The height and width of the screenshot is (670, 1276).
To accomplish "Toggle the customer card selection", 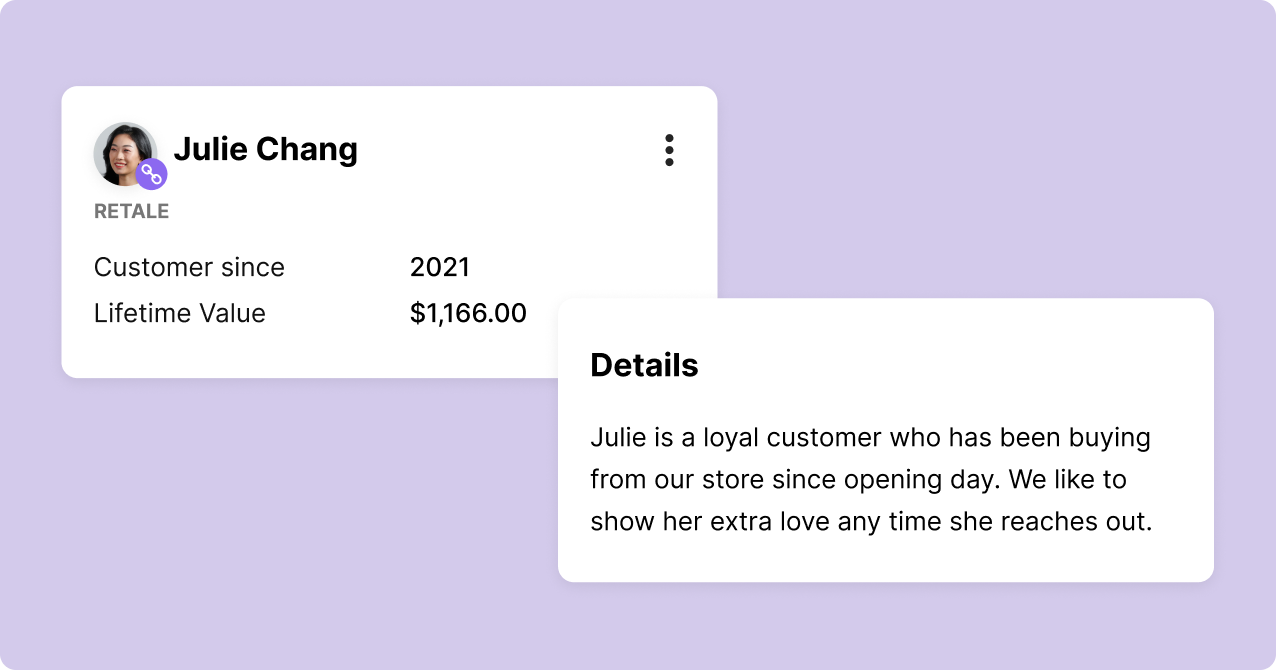I will 388,232.
